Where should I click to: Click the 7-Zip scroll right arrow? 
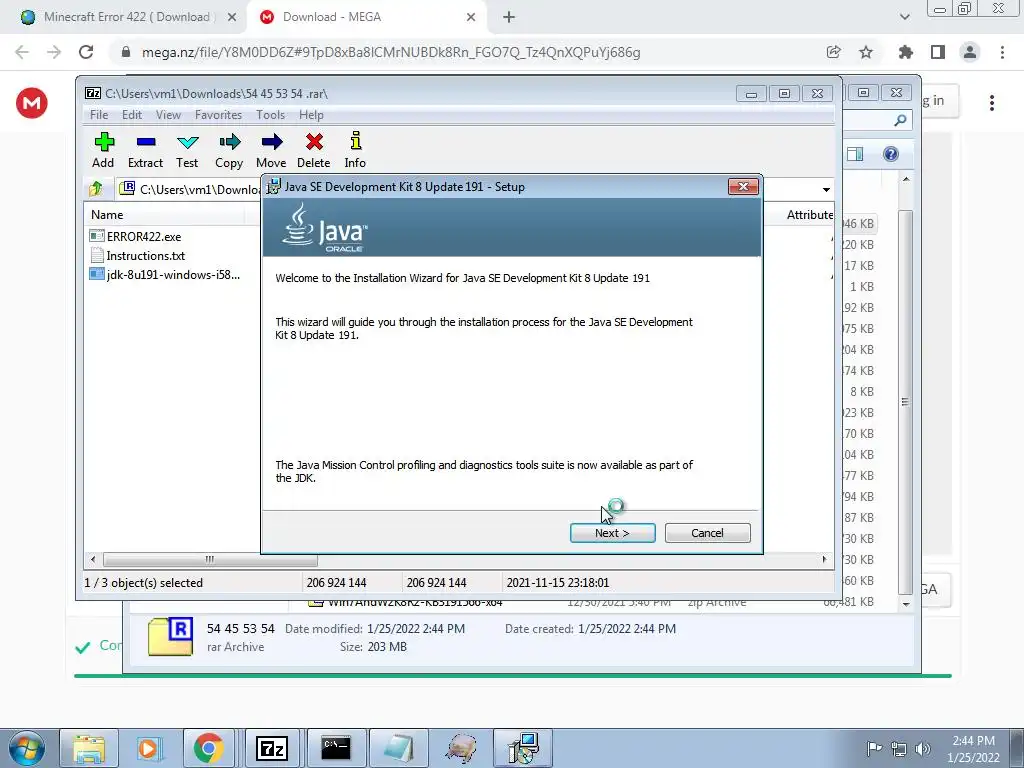click(x=824, y=560)
